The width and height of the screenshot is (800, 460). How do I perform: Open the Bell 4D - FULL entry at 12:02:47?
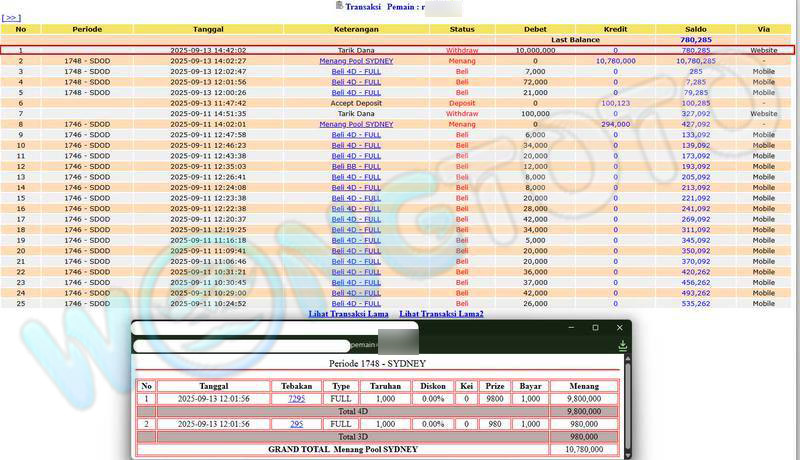(356, 72)
